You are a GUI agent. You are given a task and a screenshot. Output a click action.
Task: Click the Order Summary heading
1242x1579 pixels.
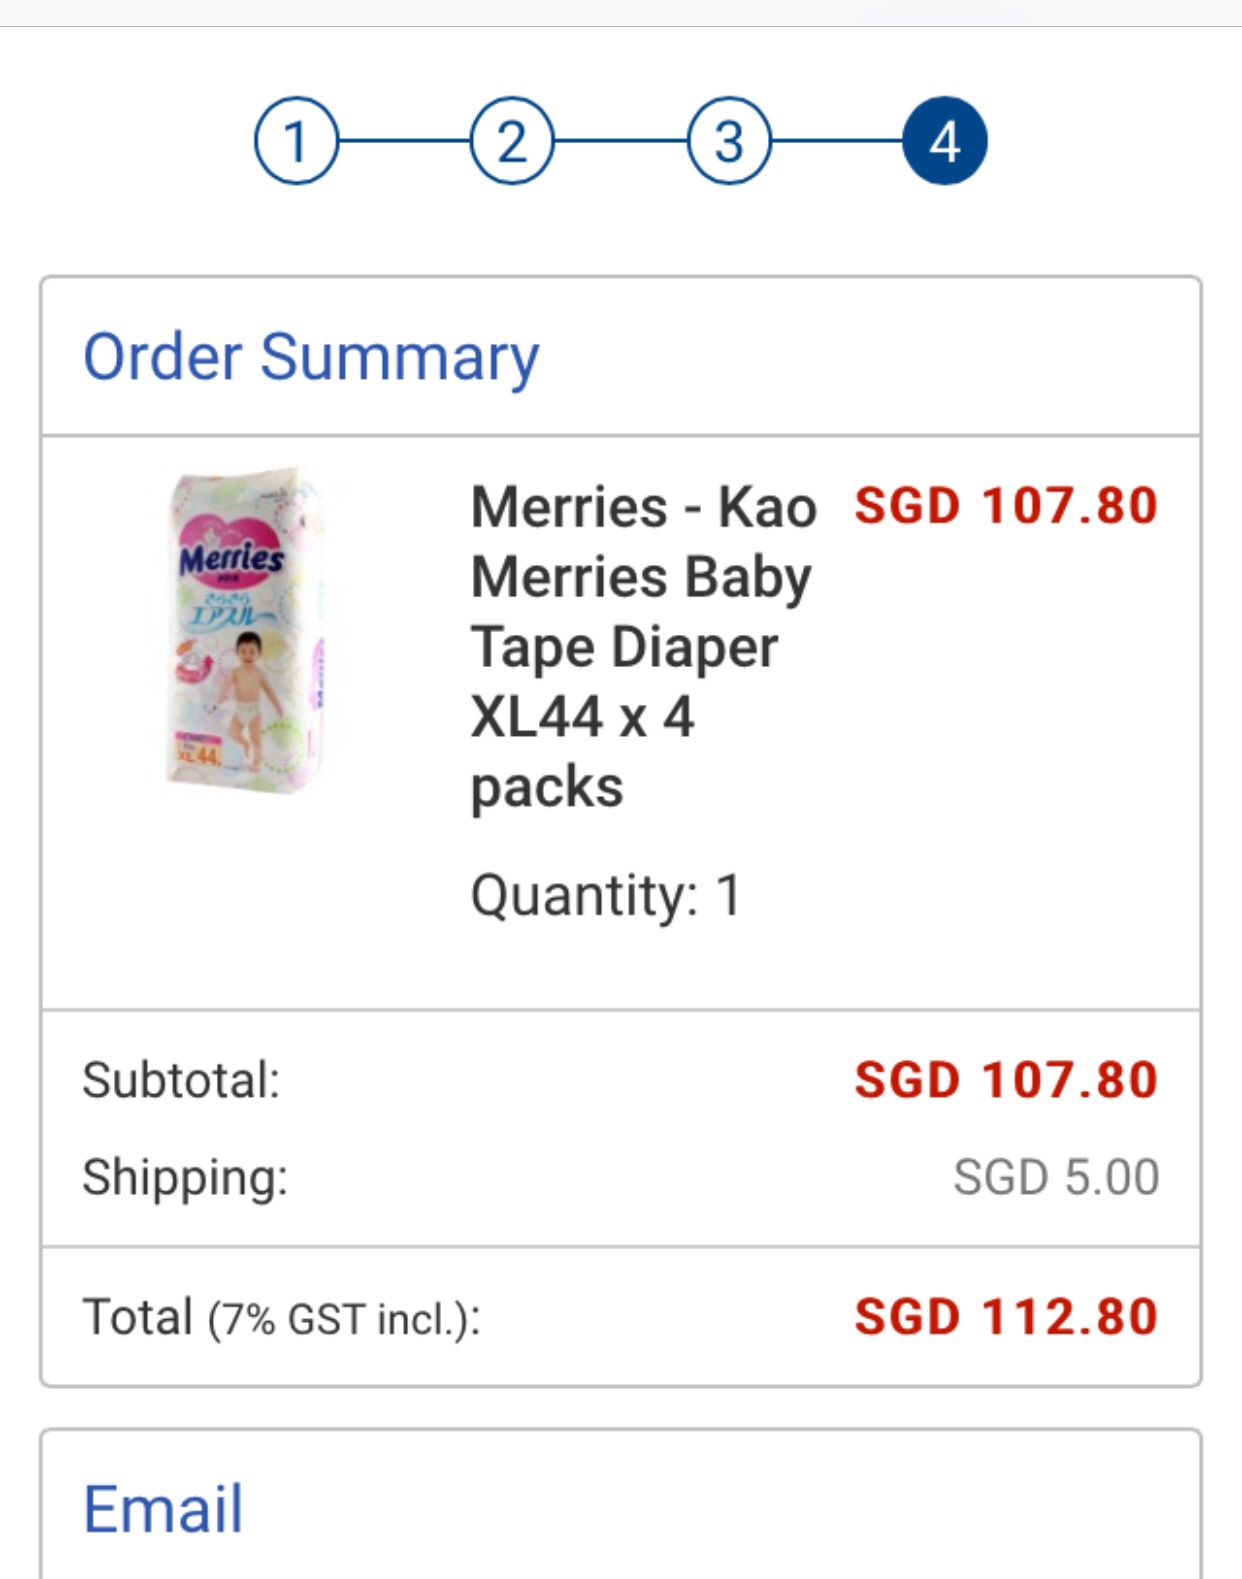tap(311, 357)
